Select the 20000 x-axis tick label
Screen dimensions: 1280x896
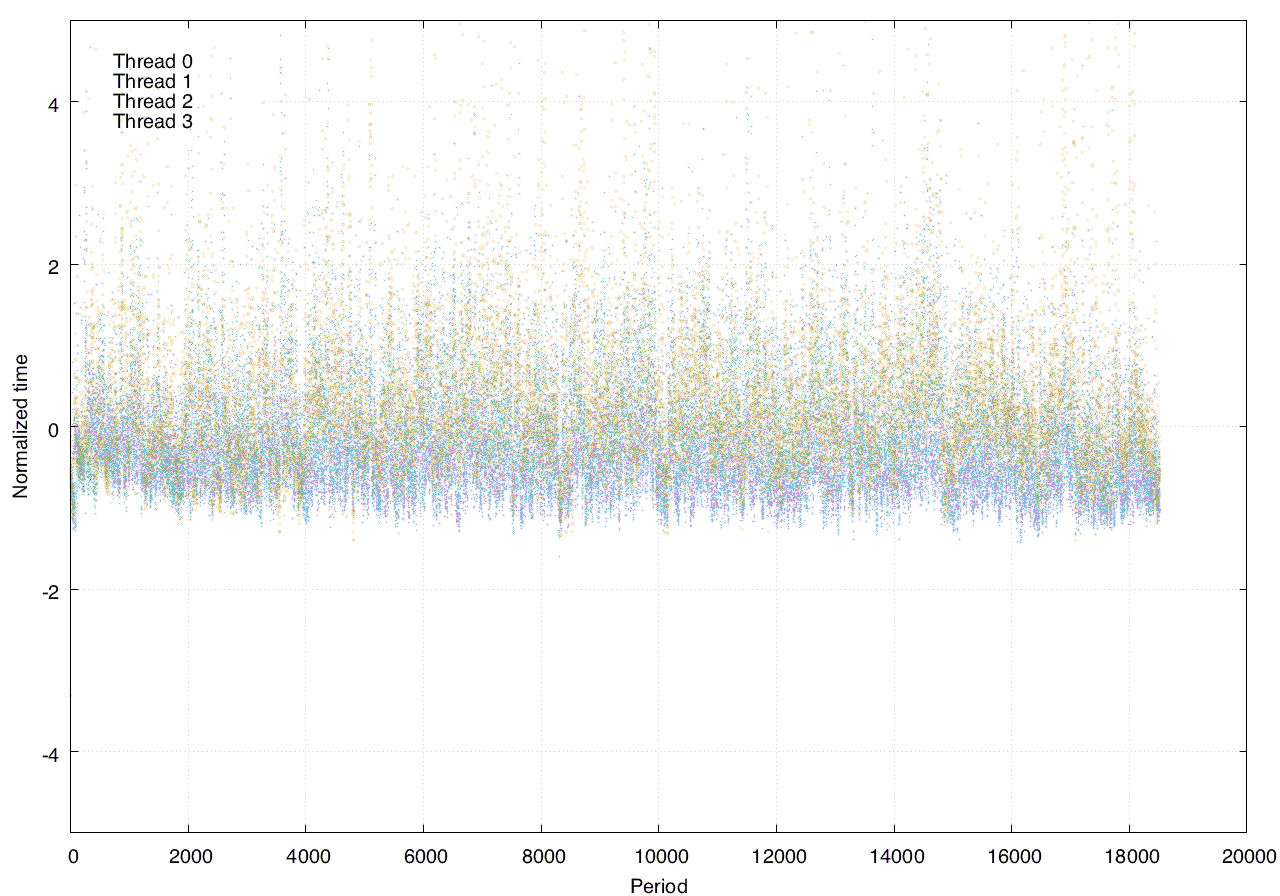[1246, 855]
